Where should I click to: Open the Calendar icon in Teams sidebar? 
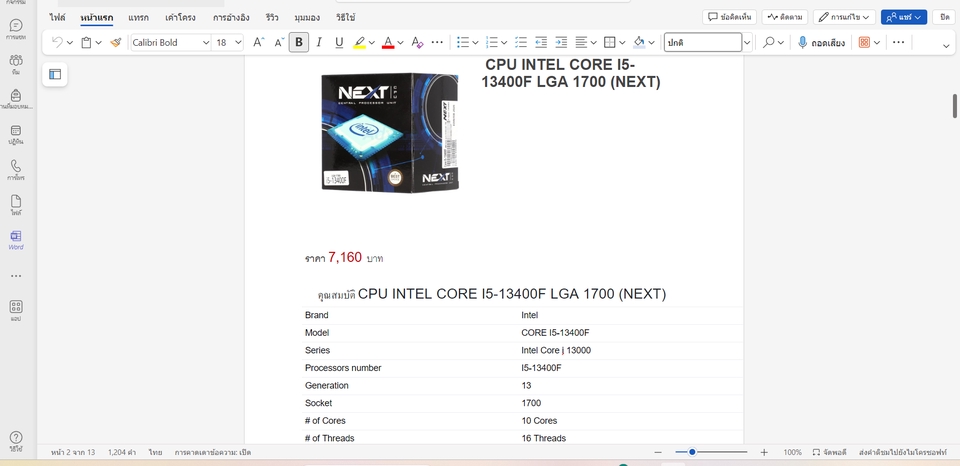(x=16, y=133)
